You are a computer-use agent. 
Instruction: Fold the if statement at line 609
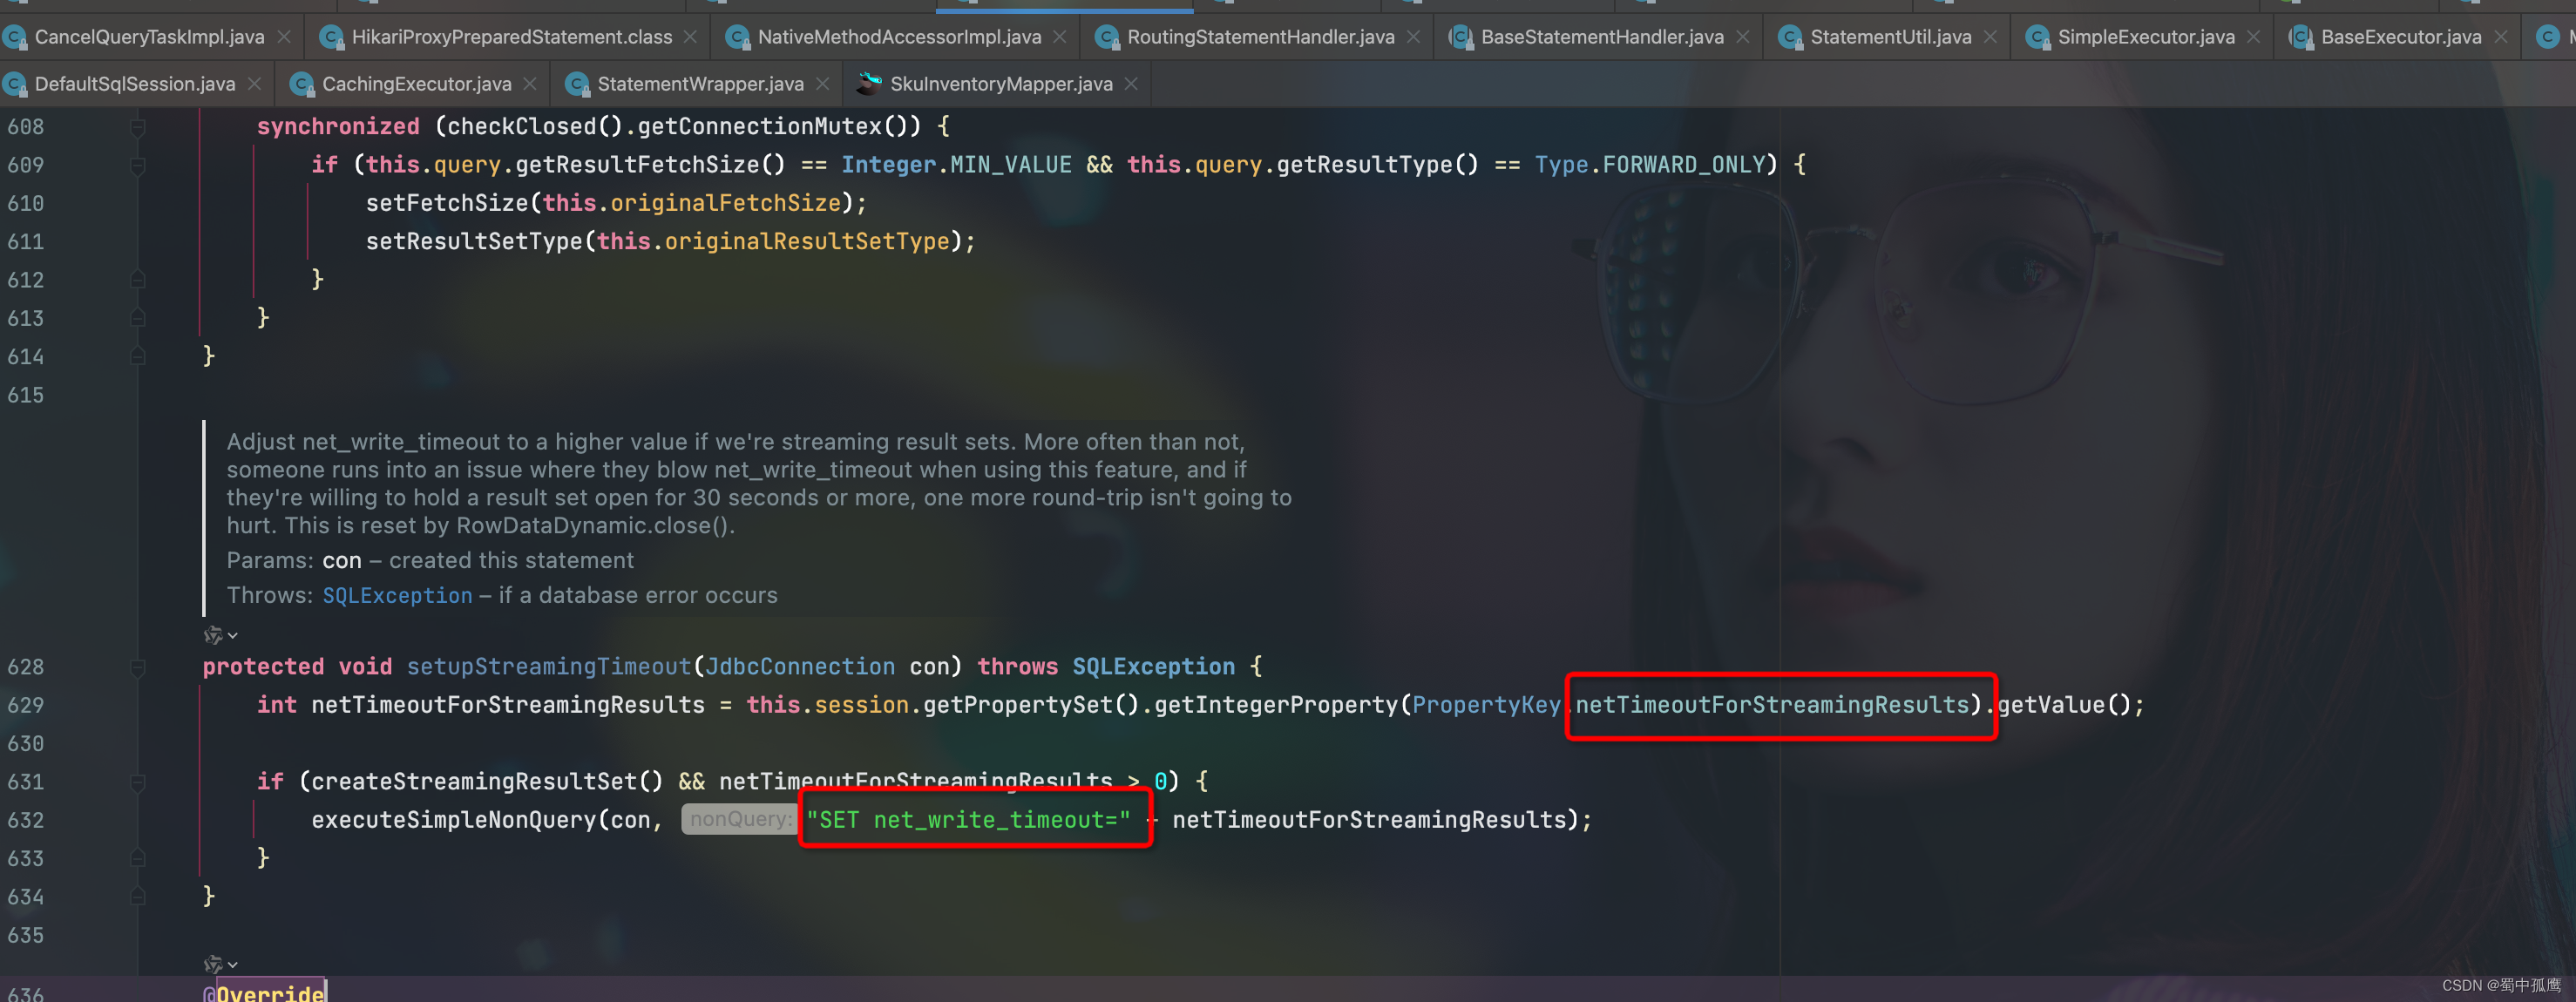tap(138, 165)
